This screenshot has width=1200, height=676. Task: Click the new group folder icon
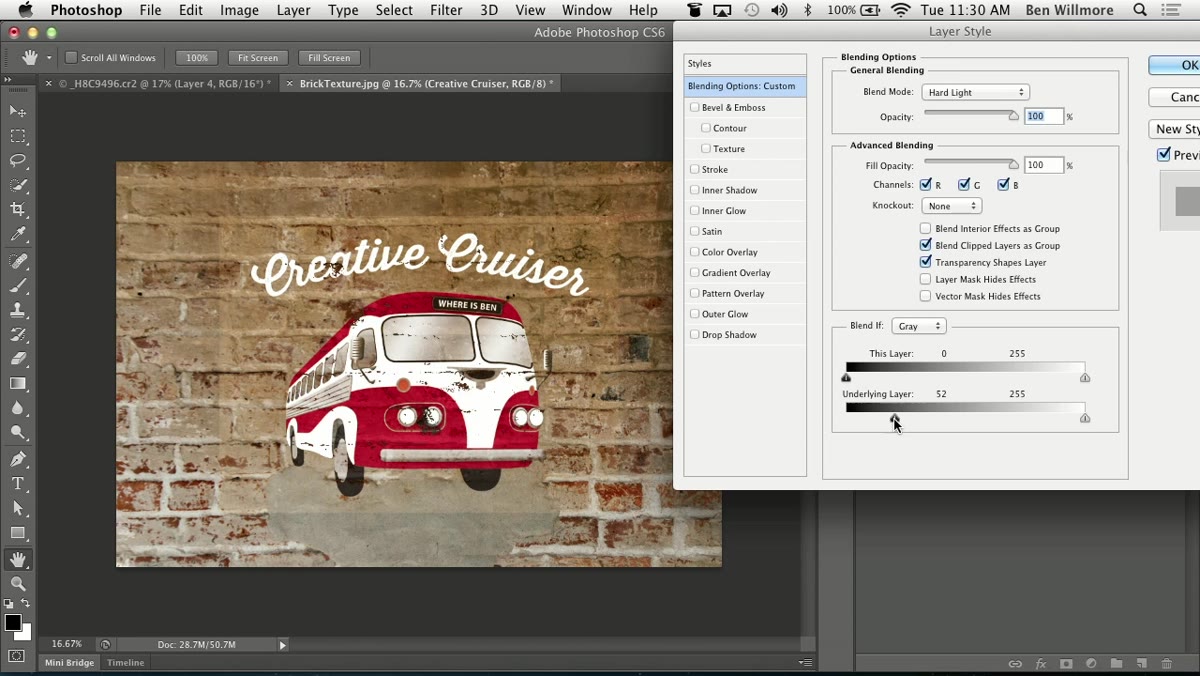1116,664
